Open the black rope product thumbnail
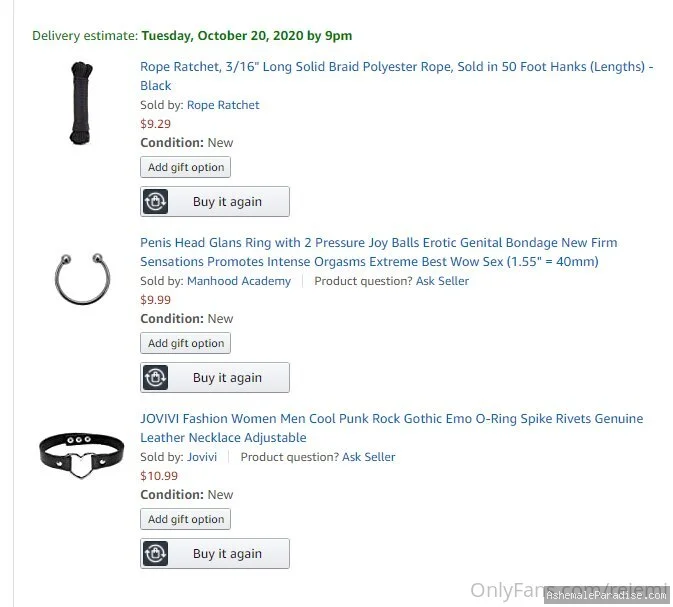 click(81, 103)
